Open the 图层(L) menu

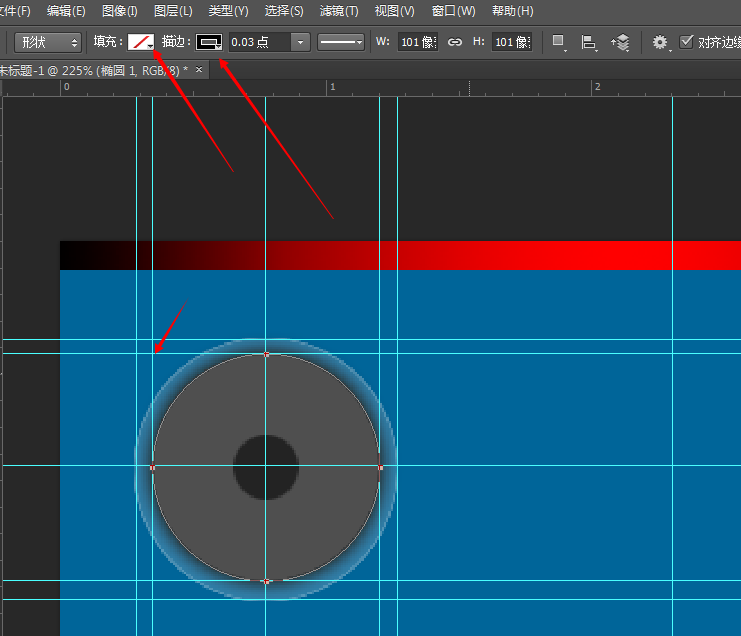point(173,10)
